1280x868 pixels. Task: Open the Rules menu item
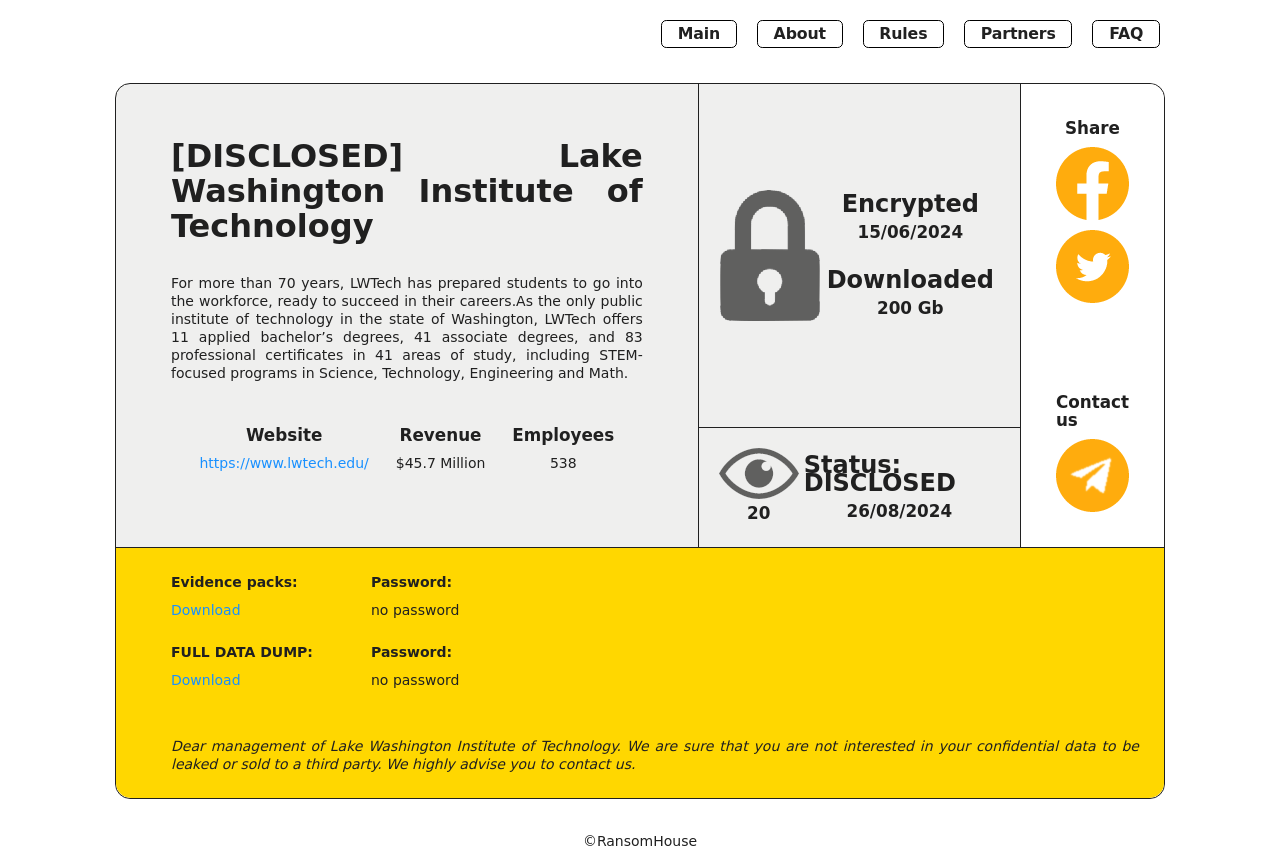coord(903,34)
